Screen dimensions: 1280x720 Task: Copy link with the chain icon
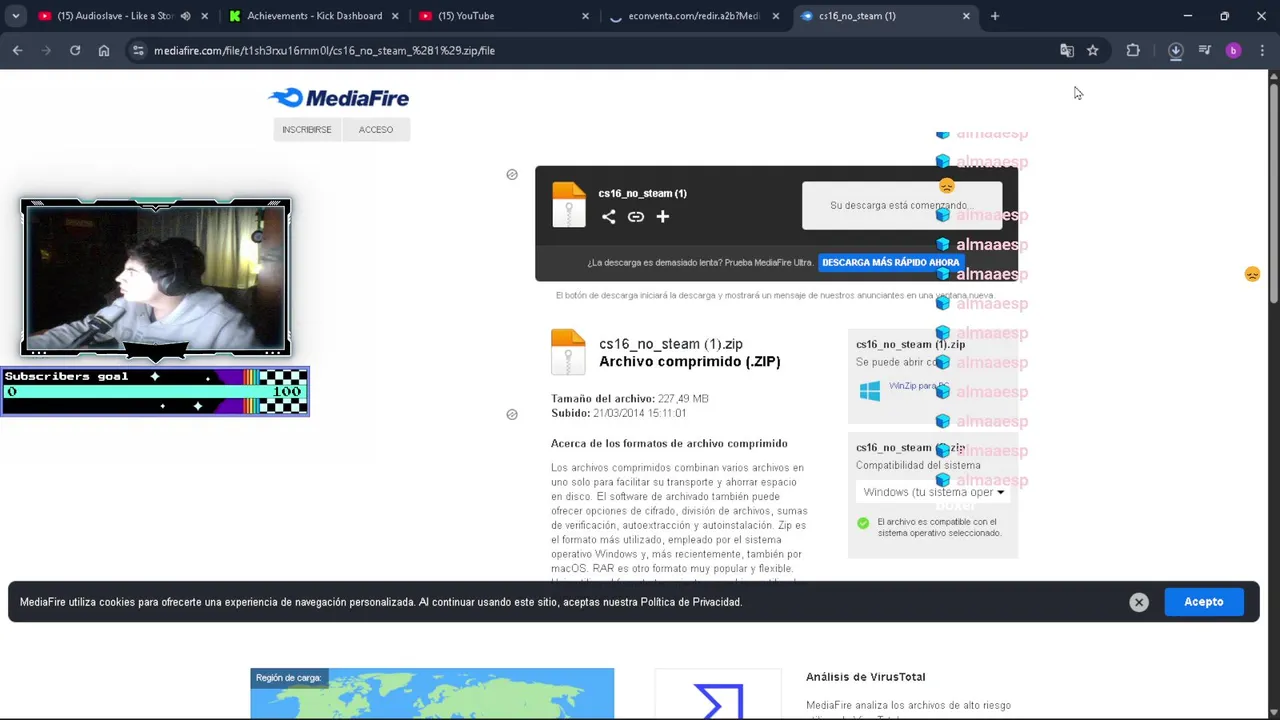click(635, 217)
